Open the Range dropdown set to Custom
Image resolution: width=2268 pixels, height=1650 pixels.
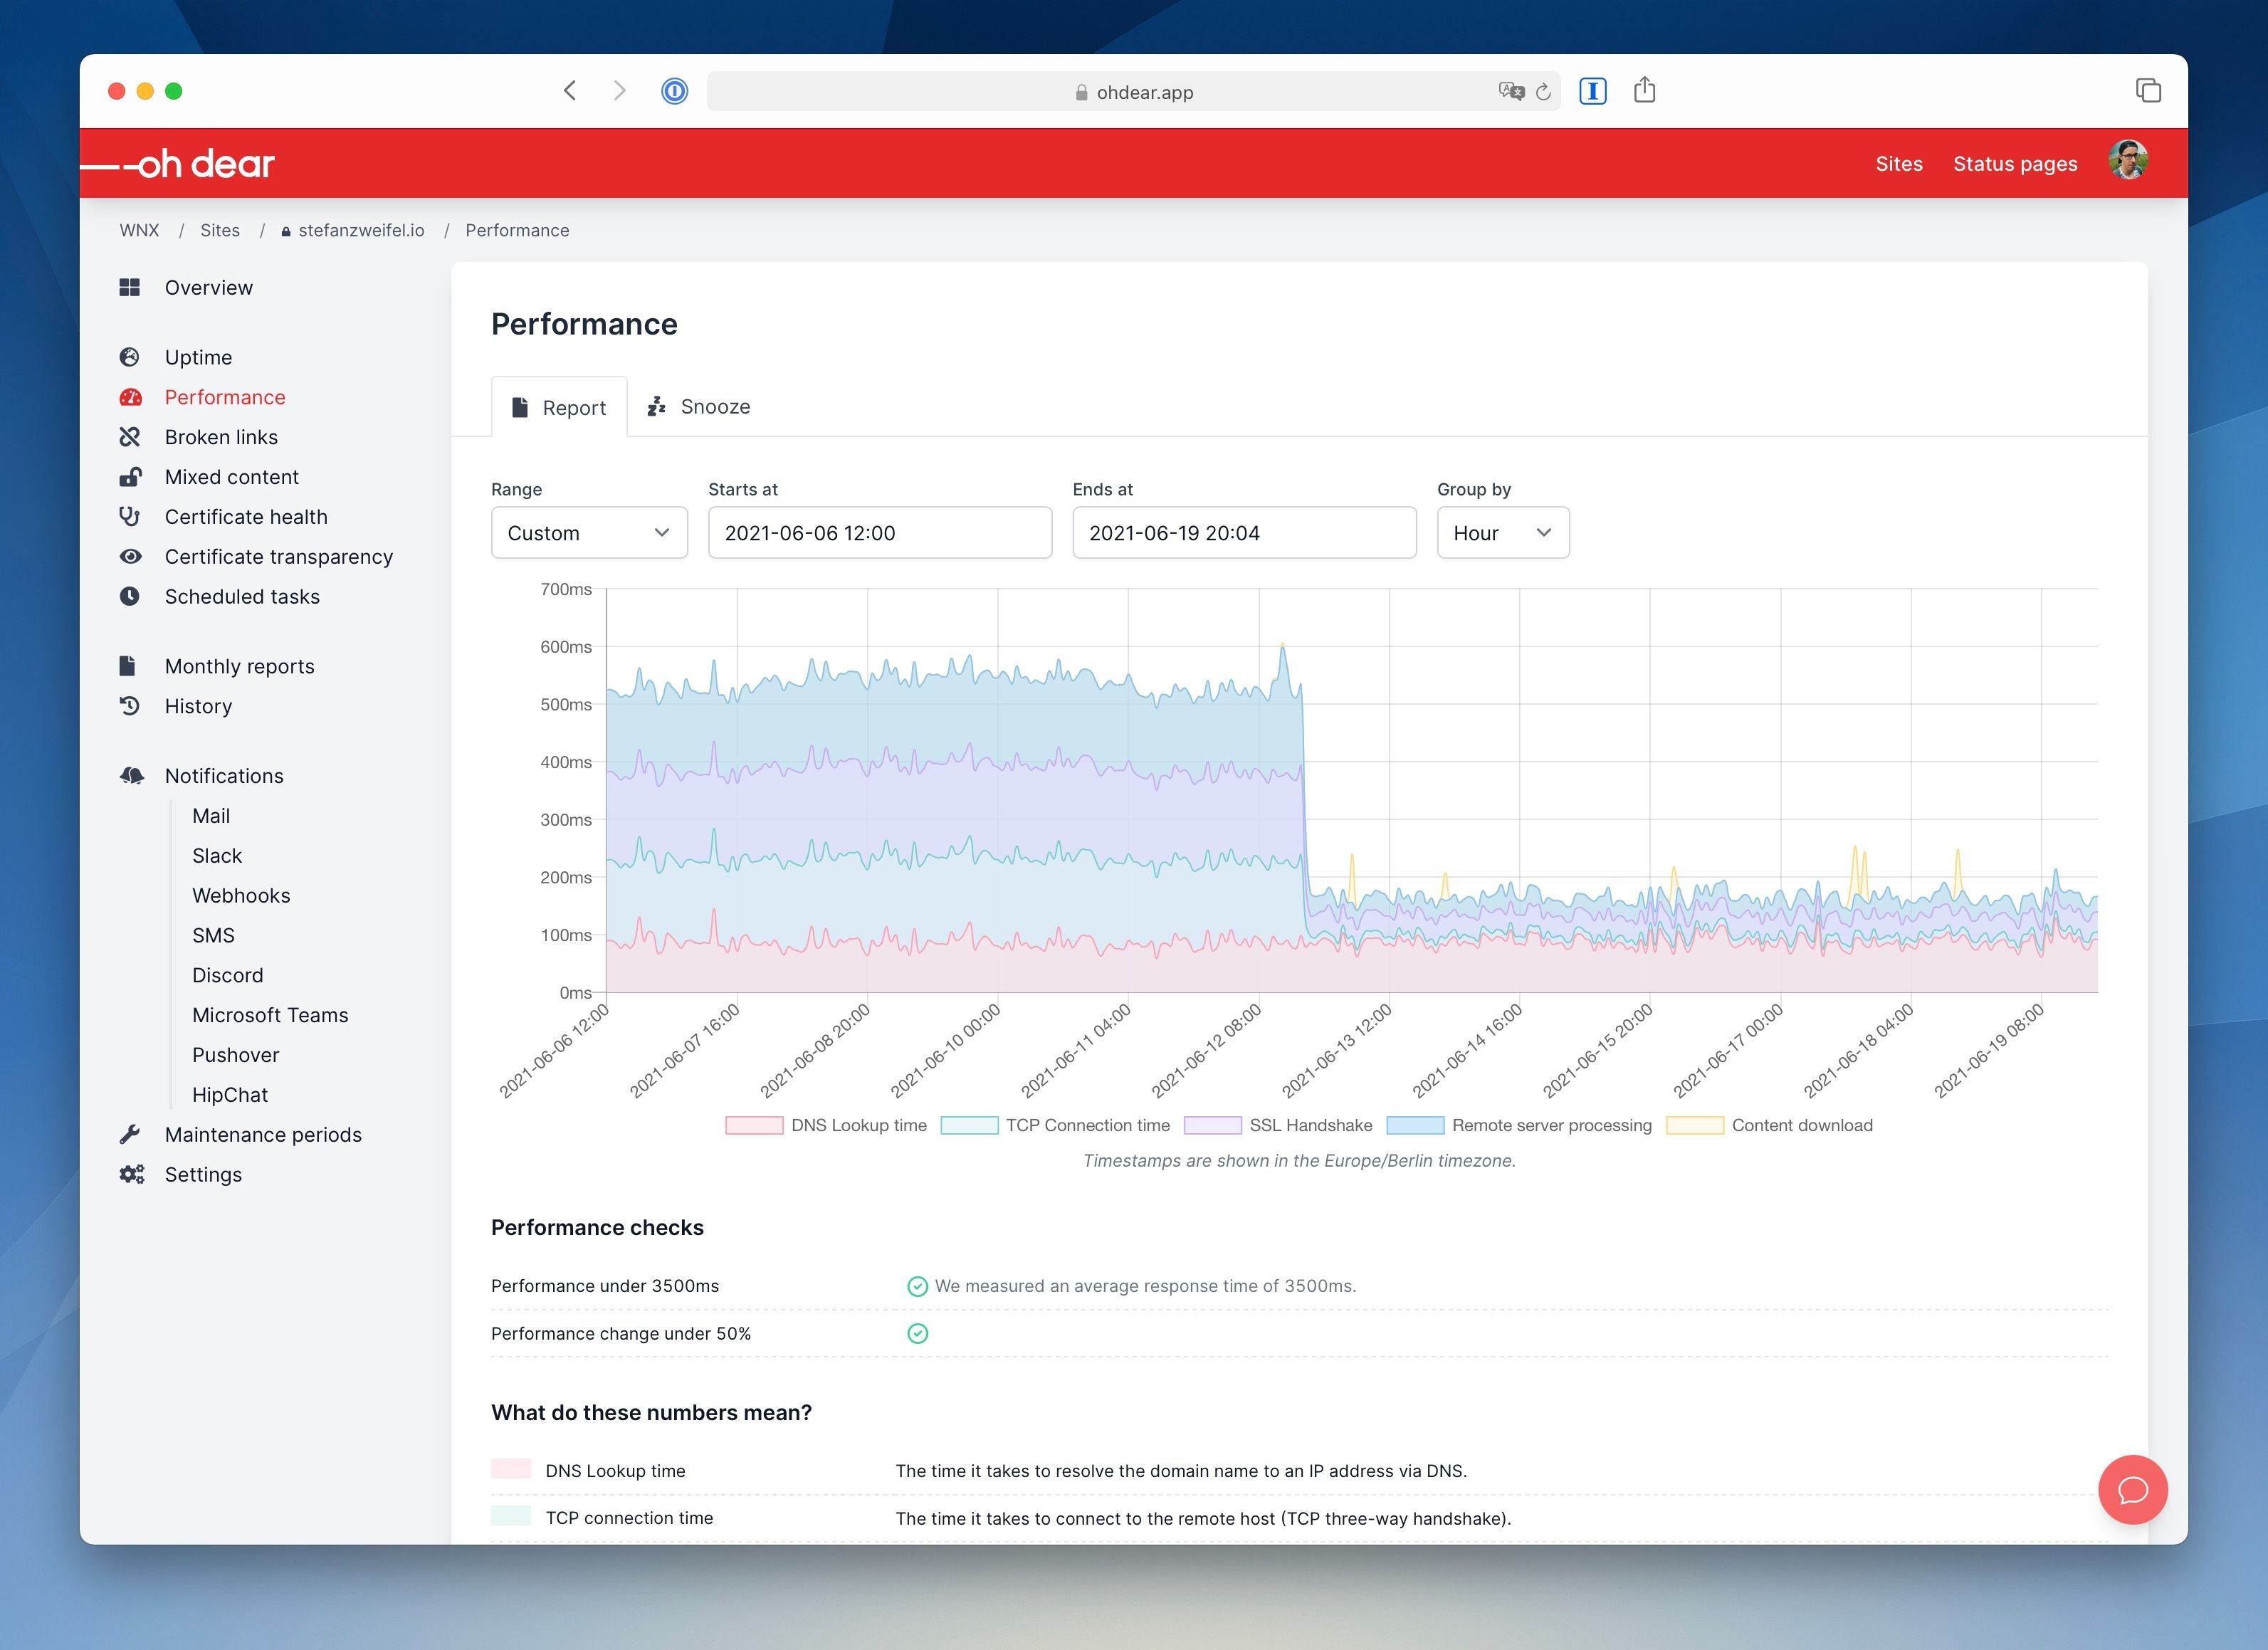(589, 533)
